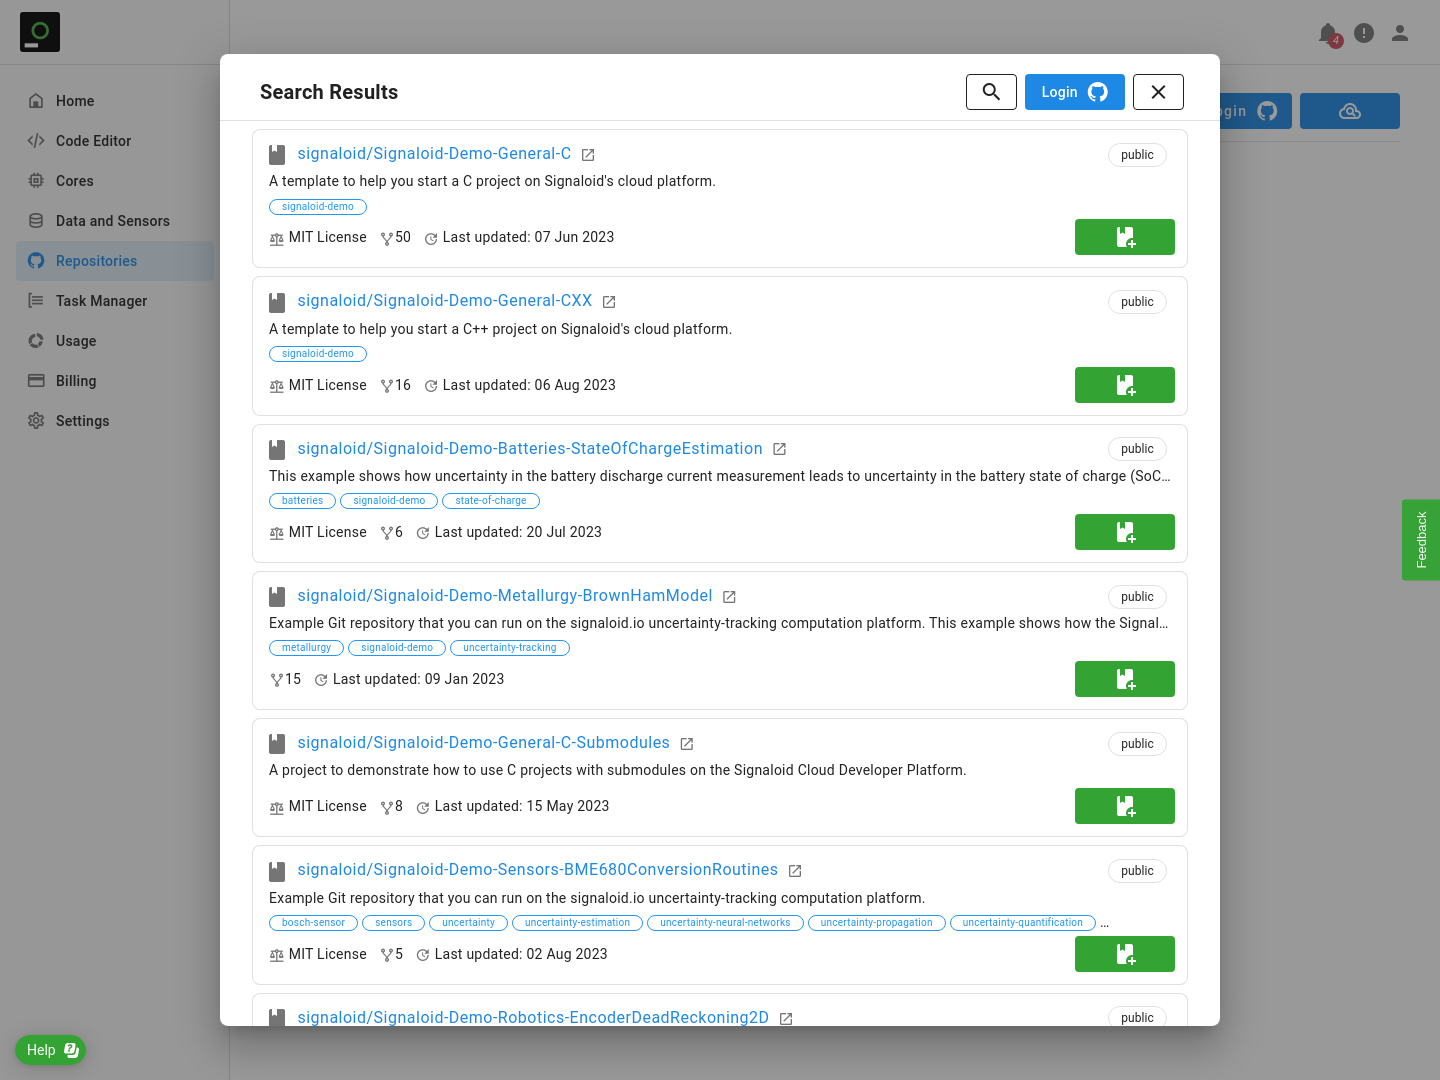Go to Code Editor in sidebar
The width and height of the screenshot is (1440, 1080).
coord(93,141)
